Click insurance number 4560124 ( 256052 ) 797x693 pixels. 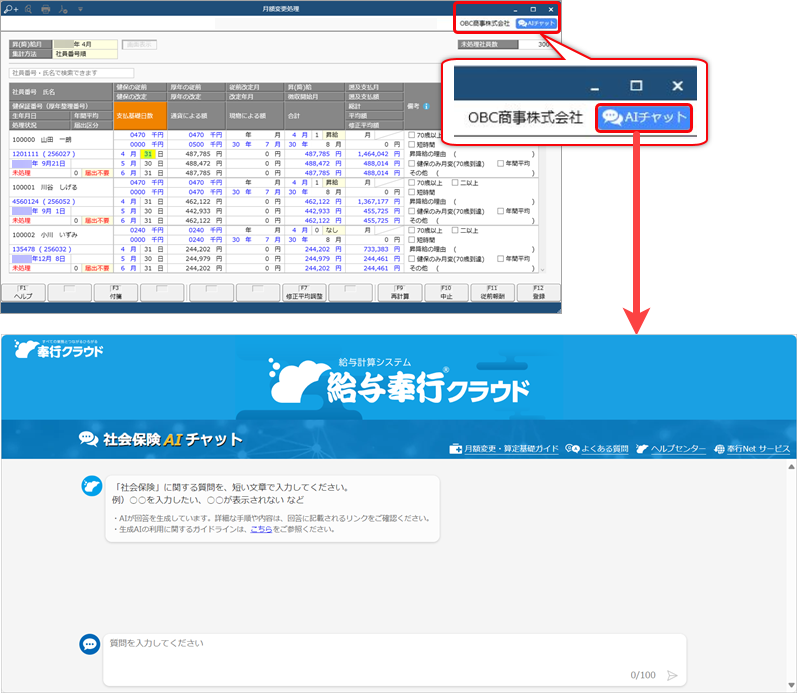click(44, 202)
